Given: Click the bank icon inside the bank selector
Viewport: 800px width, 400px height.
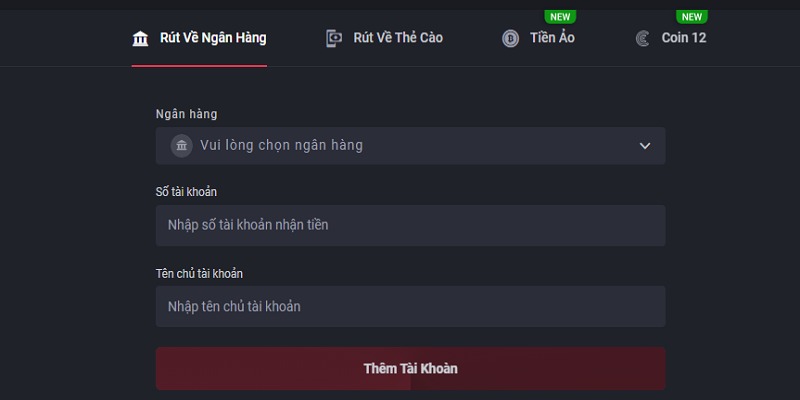Looking at the screenshot, I should pyautogui.click(x=181, y=146).
